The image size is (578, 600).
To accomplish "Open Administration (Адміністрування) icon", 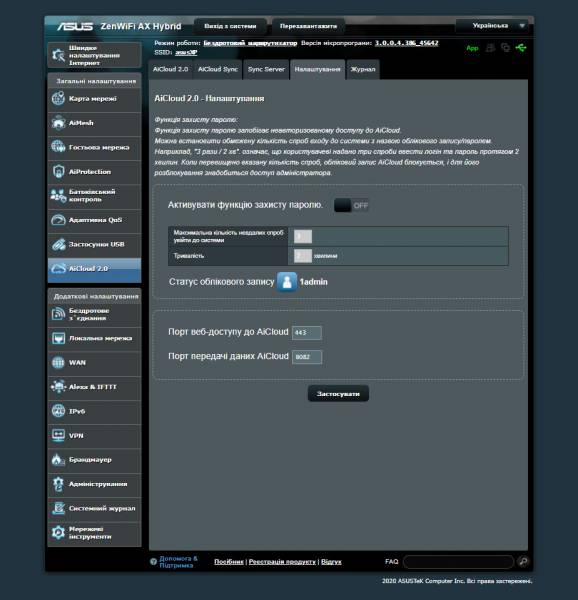I will click(58, 484).
